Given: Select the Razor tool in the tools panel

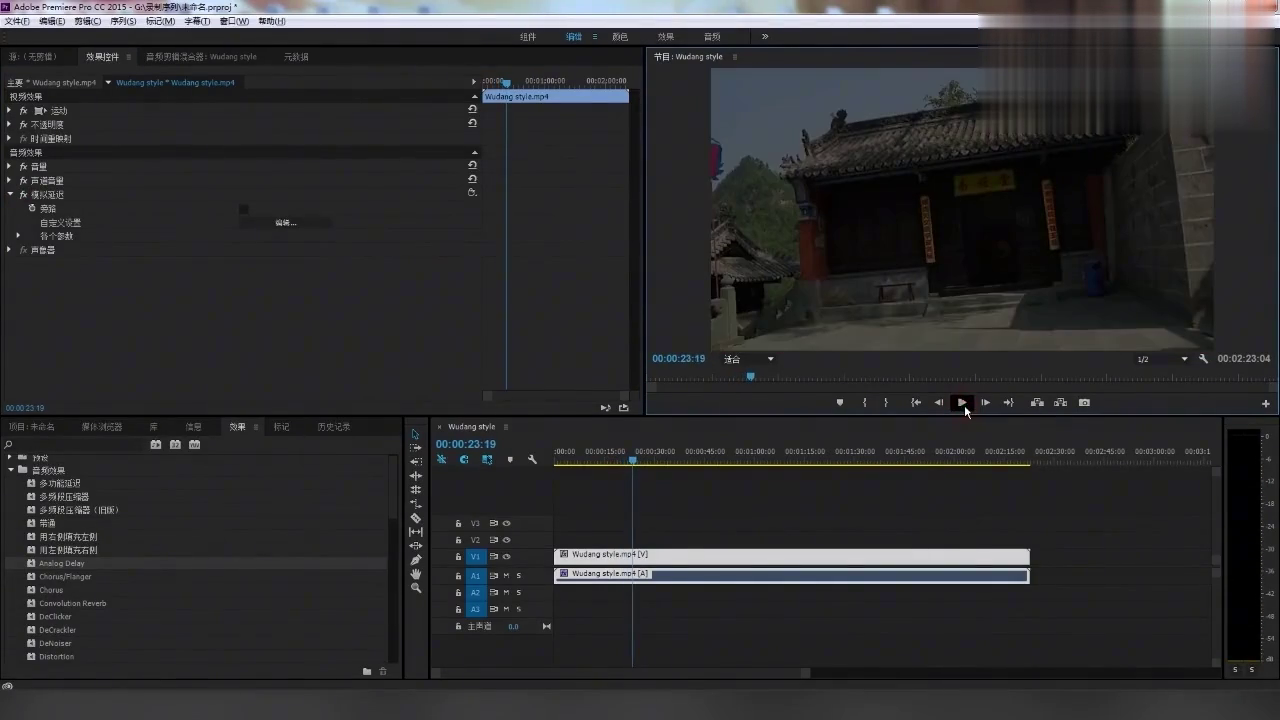Looking at the screenshot, I should [416, 518].
